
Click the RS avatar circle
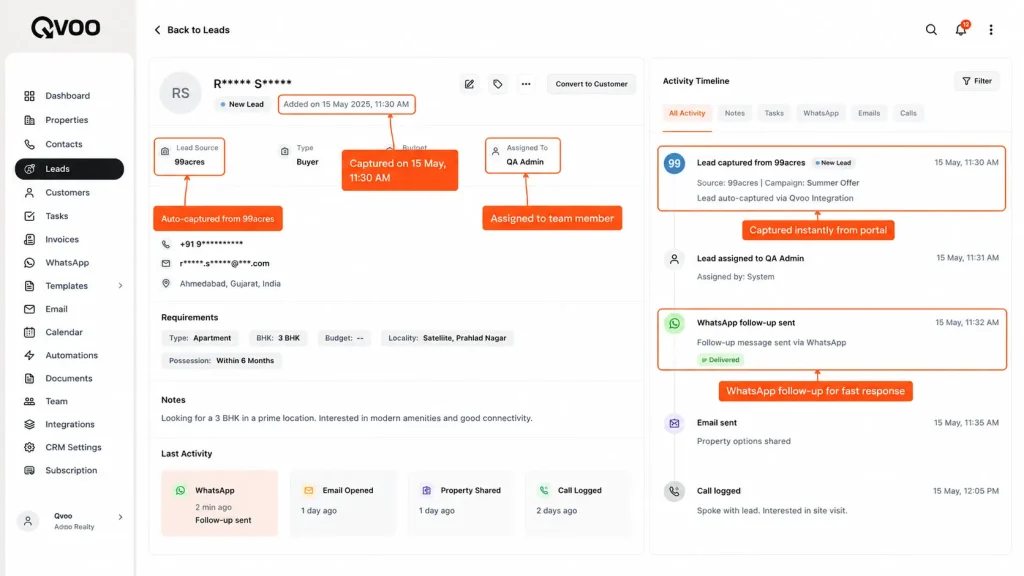[180, 93]
